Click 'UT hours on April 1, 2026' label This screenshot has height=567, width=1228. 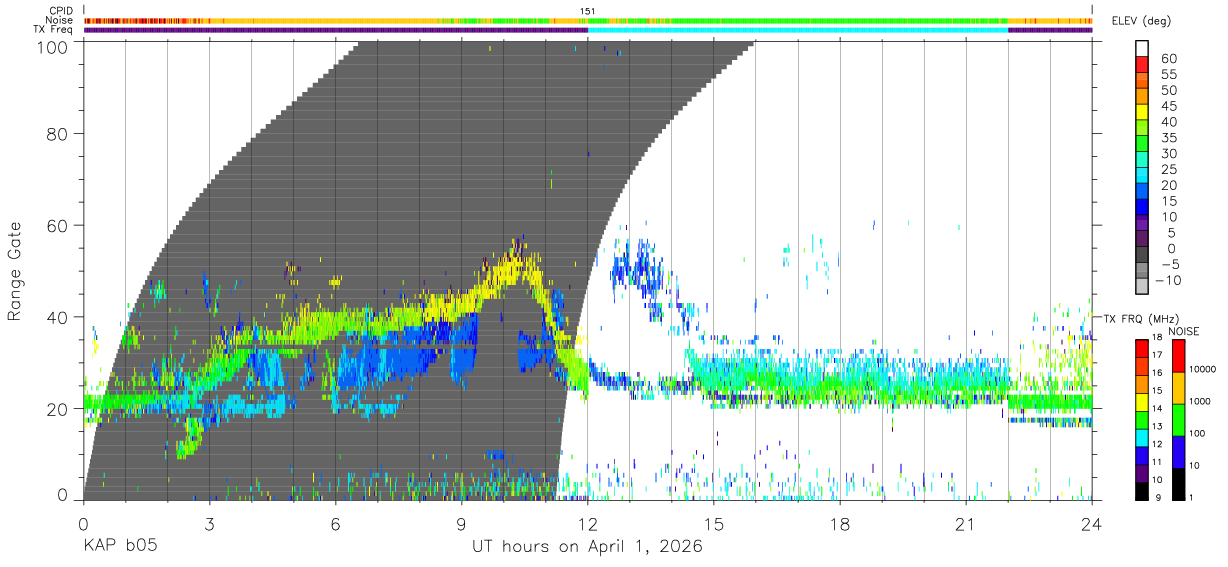(587, 547)
